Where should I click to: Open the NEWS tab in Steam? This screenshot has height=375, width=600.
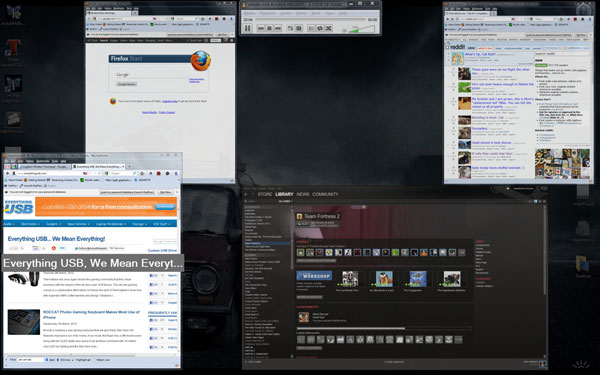303,194
